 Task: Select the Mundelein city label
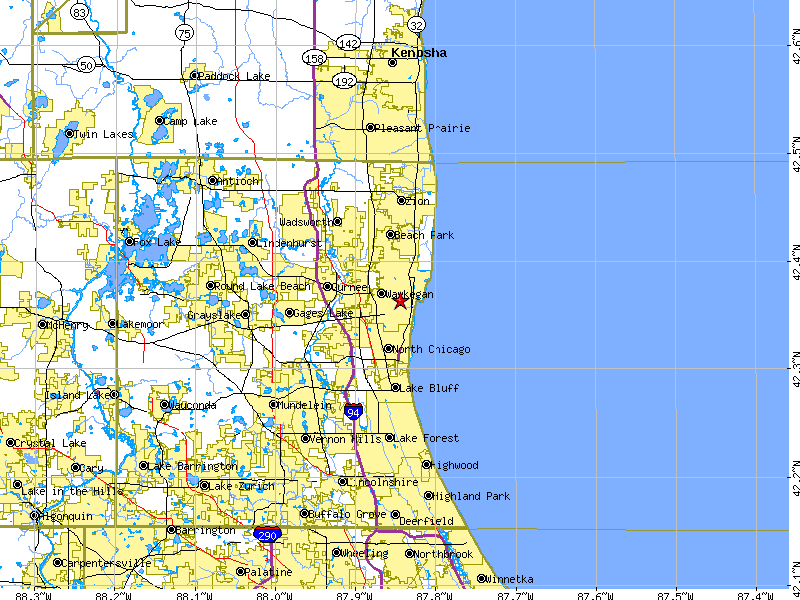coord(306,405)
